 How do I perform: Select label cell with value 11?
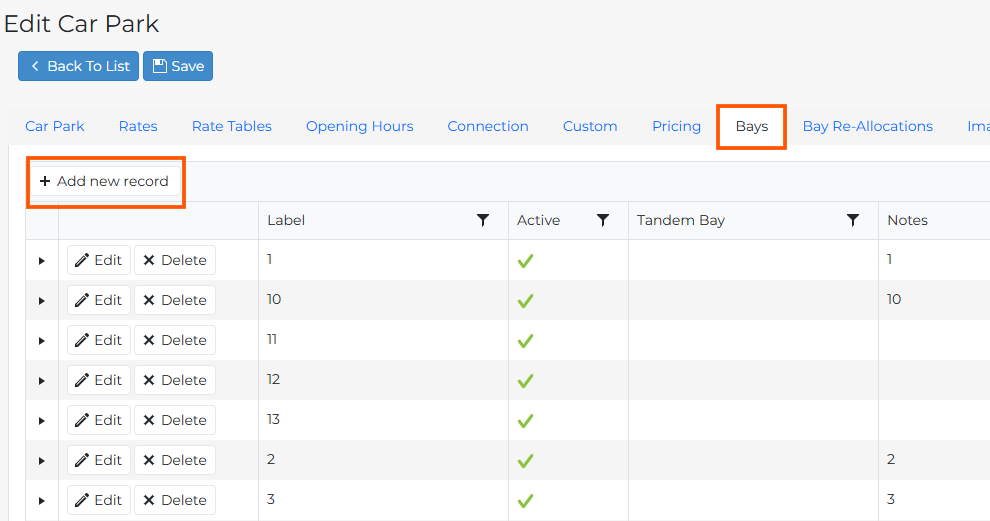[x=383, y=340]
